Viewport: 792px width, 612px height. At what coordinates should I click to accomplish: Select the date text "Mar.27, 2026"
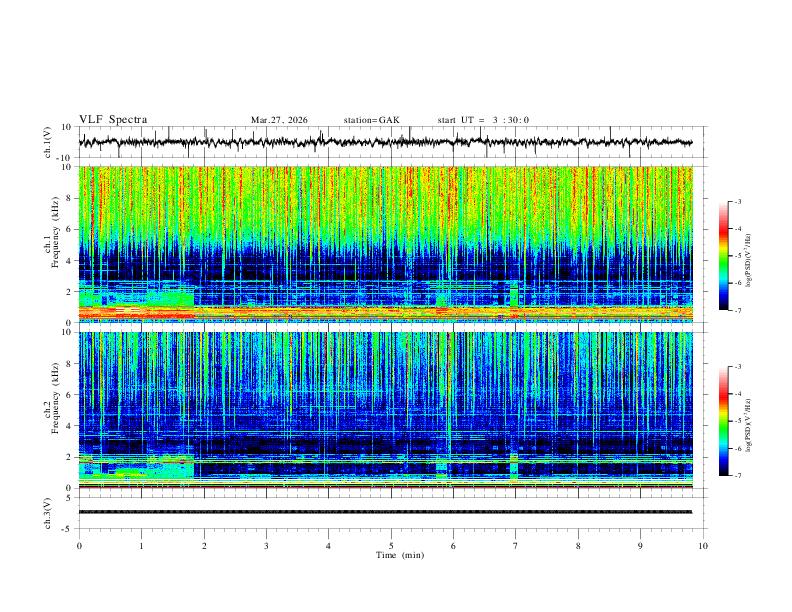279,120
